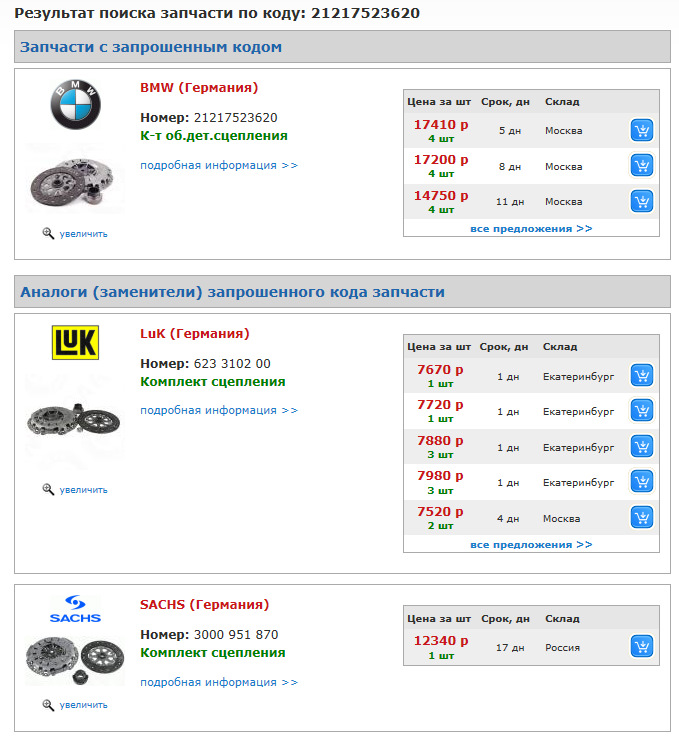
Task: Add LuK 7980 р offer to cart
Action: tap(642, 481)
